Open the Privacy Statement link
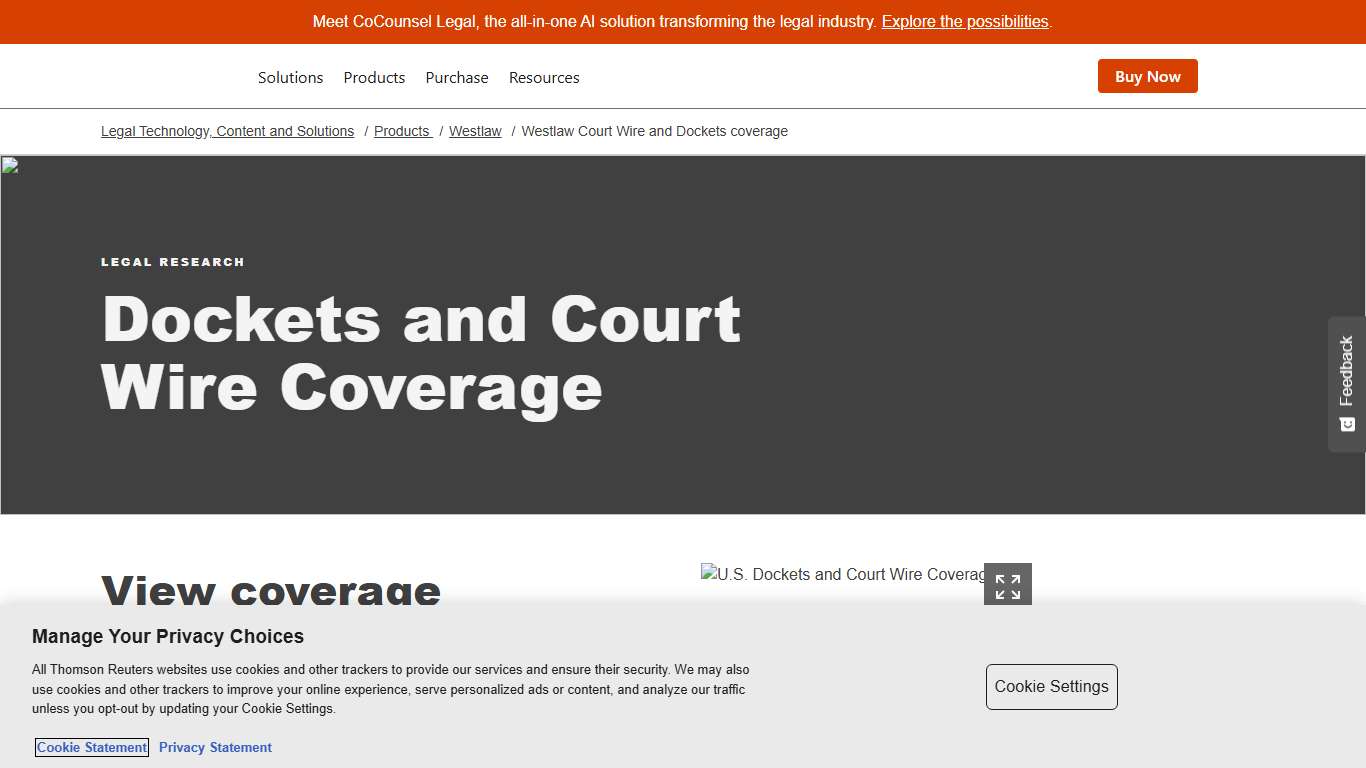This screenshot has width=1366, height=768. pos(215,747)
